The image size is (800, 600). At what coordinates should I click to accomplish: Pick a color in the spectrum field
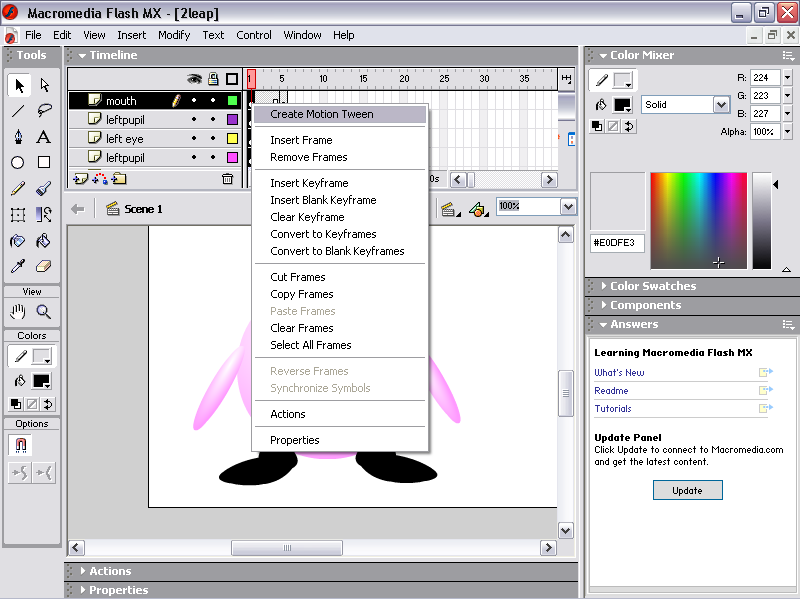[x=698, y=220]
